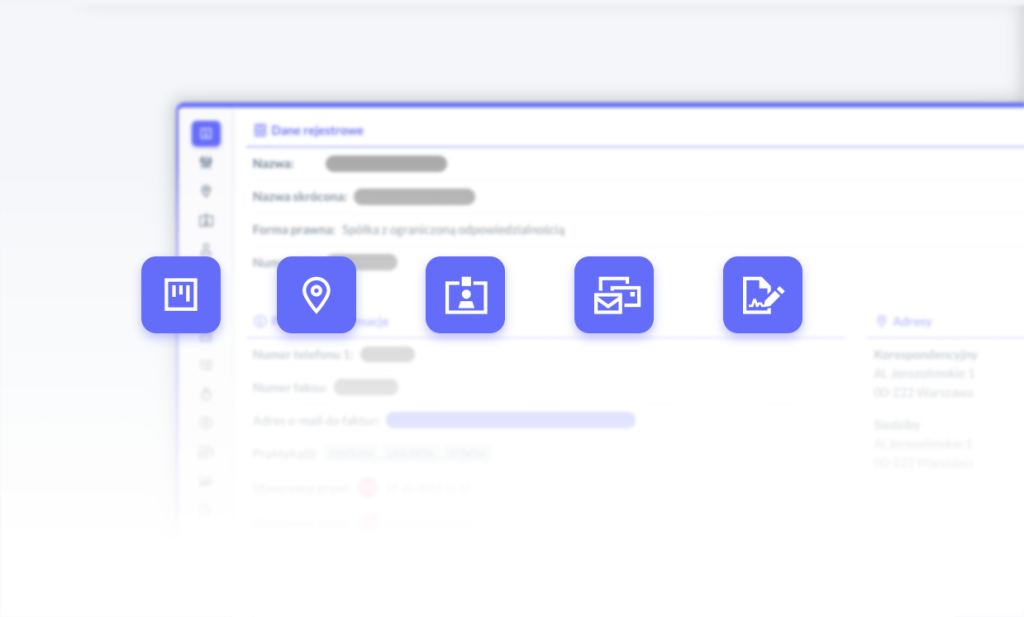This screenshot has width=1024, height=617.
Task: Click the Nazwa skrócona: label
Action: [x=300, y=197]
